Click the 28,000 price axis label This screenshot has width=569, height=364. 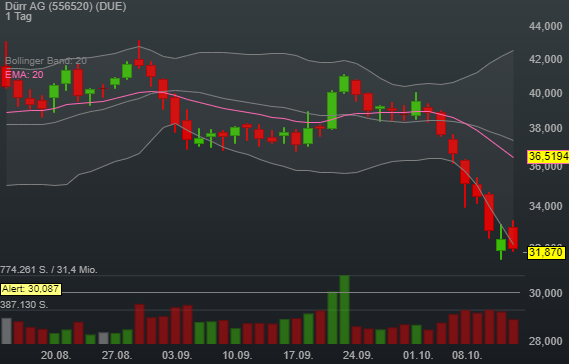(x=545, y=341)
